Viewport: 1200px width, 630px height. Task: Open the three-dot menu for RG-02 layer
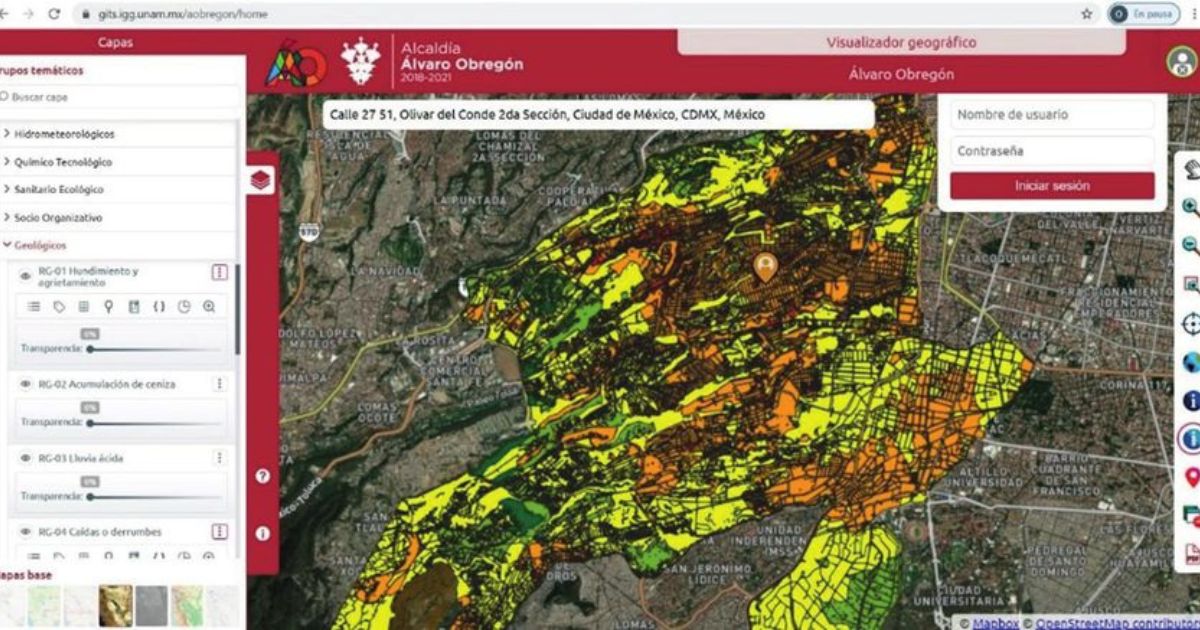pos(219,384)
